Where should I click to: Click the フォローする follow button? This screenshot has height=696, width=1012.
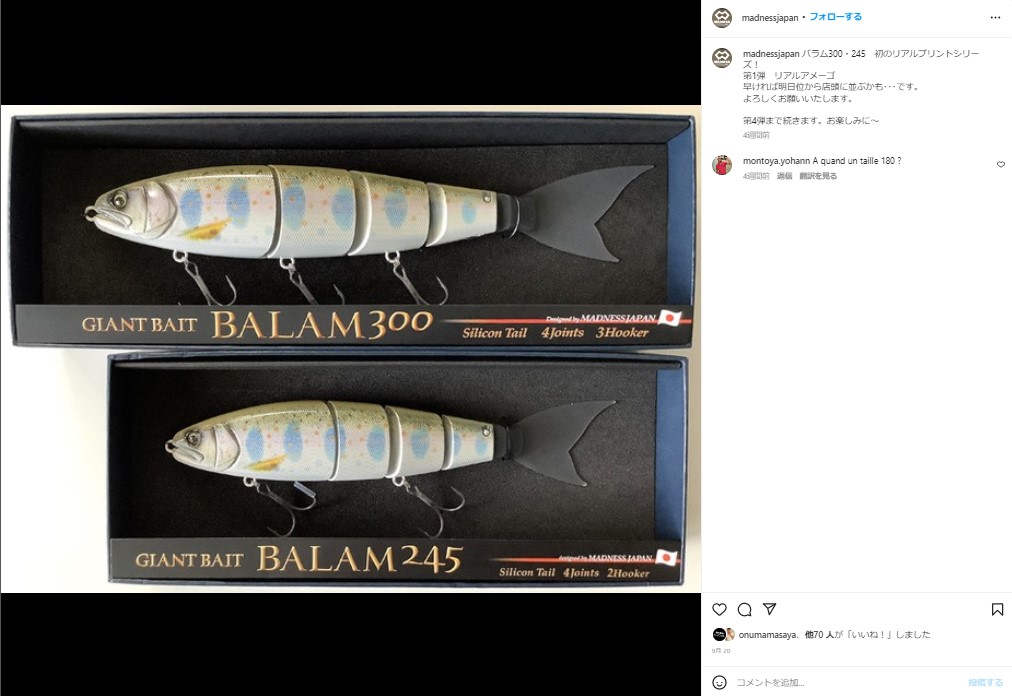pyautogui.click(x=836, y=17)
